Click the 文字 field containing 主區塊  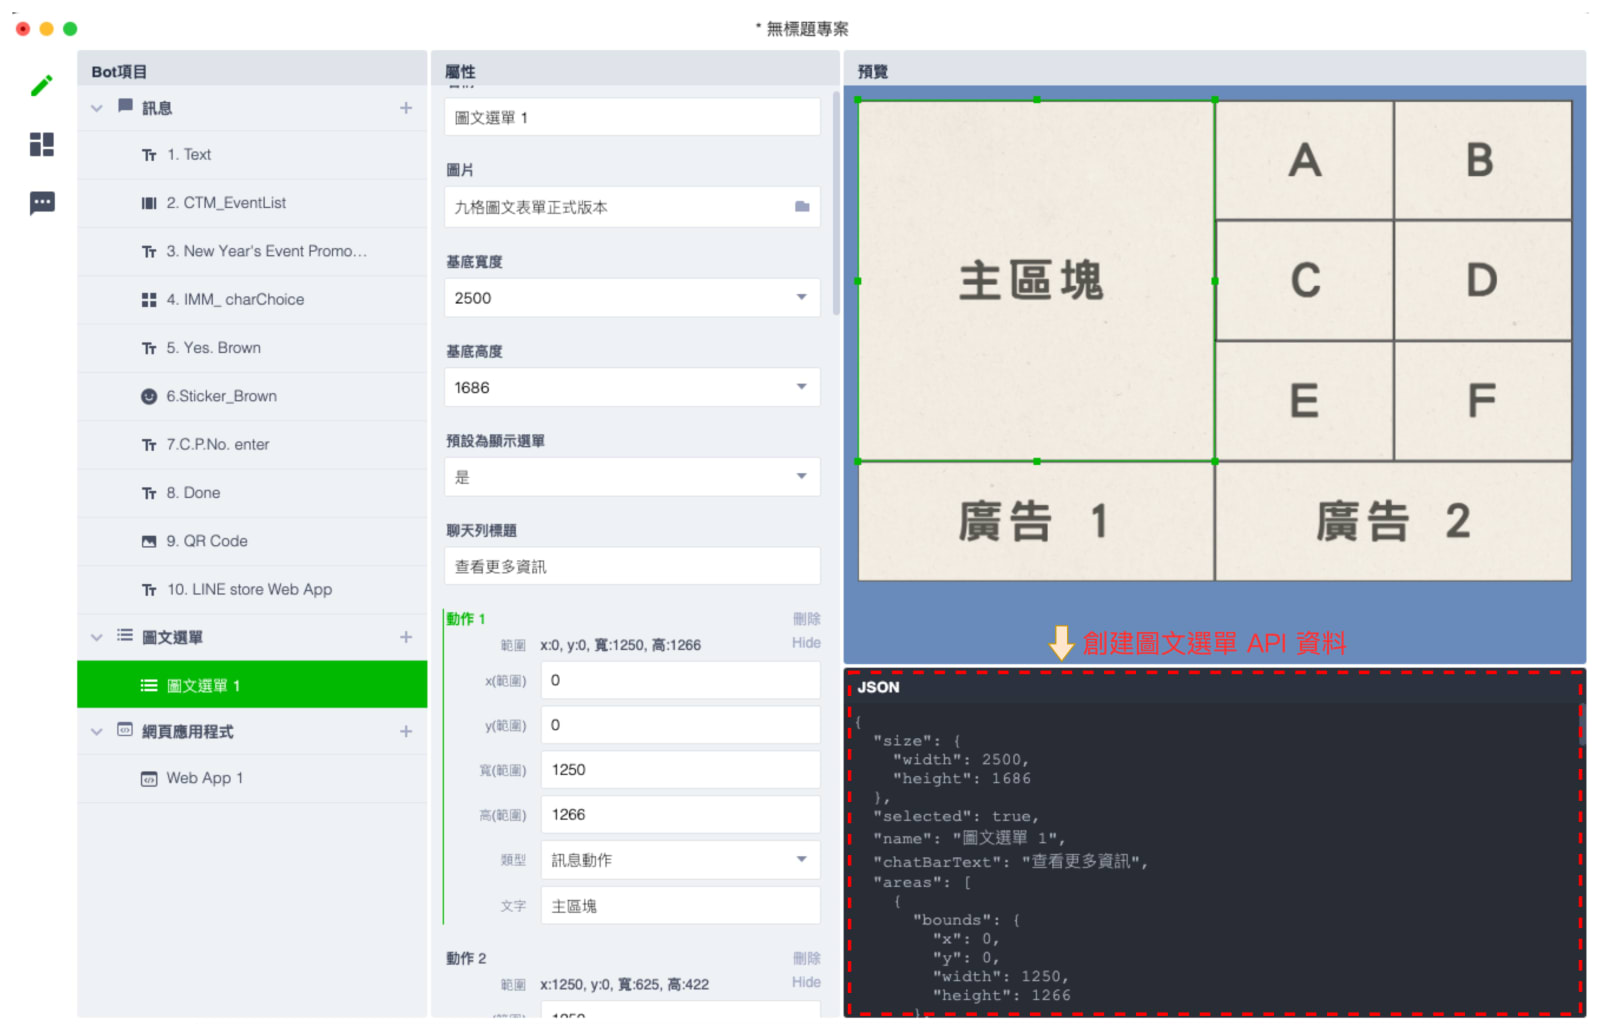(681, 906)
